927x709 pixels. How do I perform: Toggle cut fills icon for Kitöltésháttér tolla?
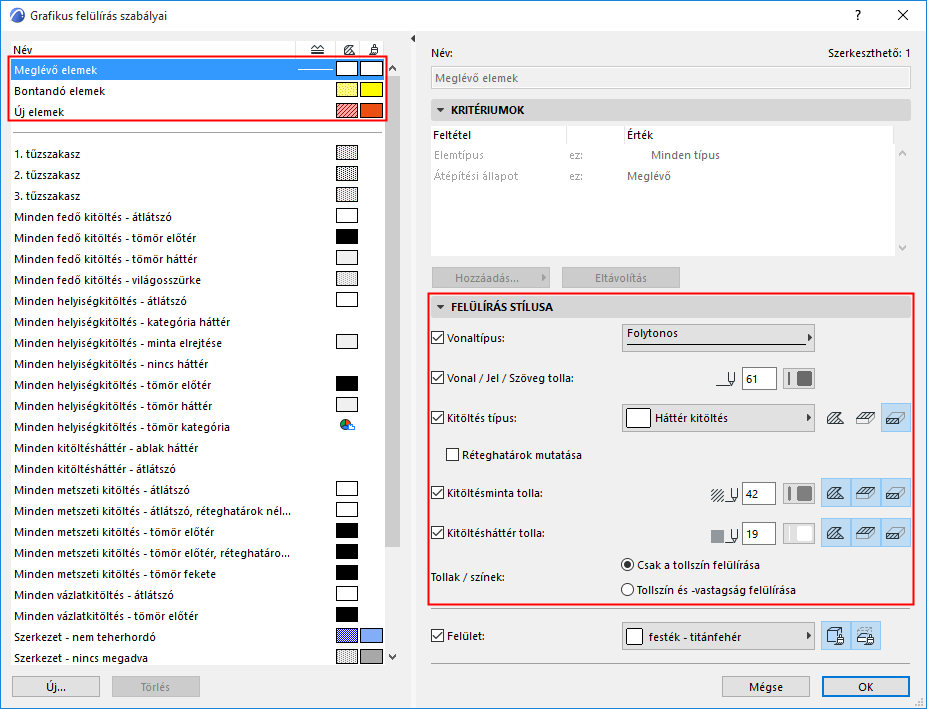point(896,533)
